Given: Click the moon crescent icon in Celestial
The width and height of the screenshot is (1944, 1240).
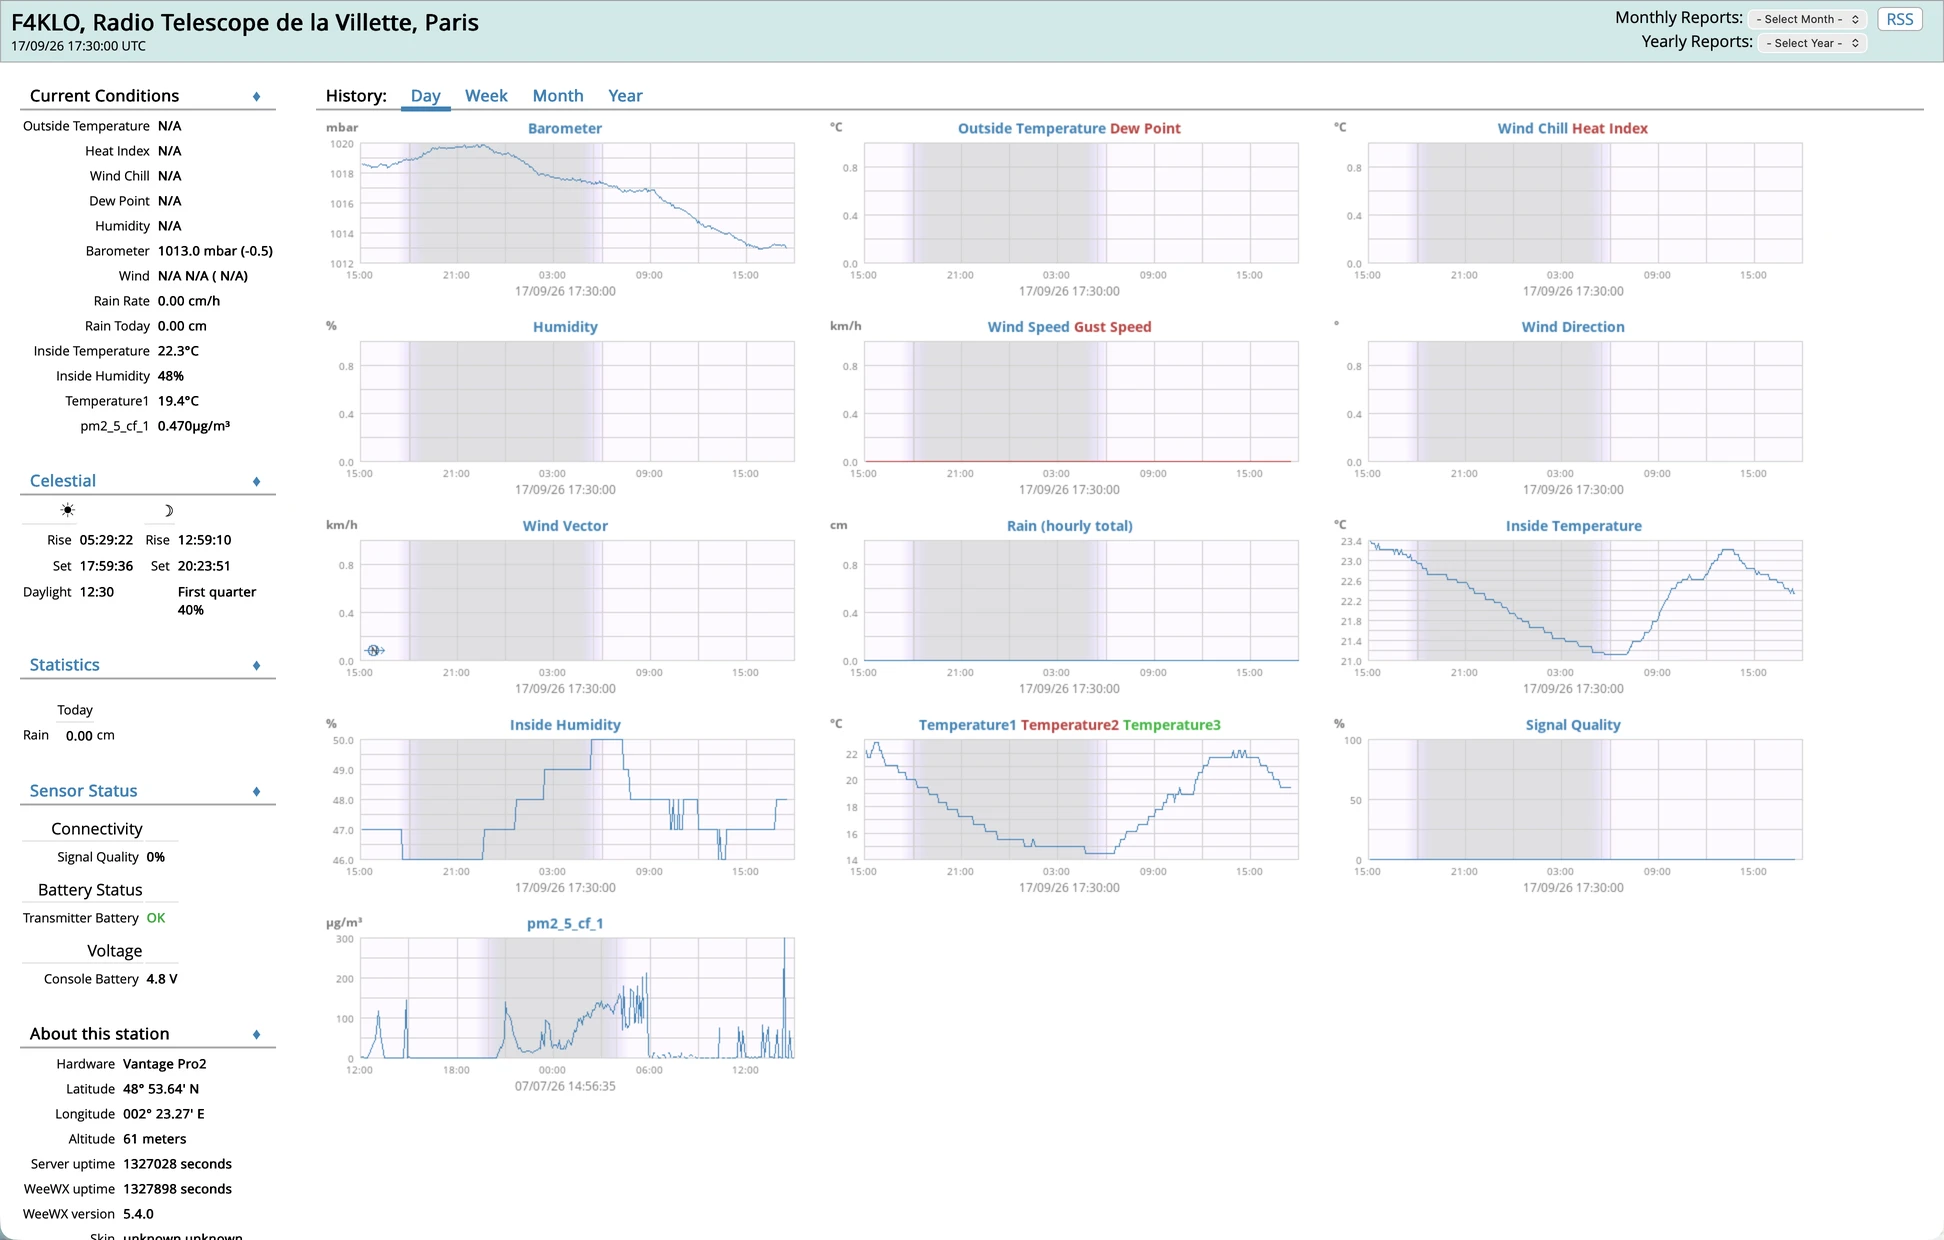Looking at the screenshot, I should click(168, 510).
